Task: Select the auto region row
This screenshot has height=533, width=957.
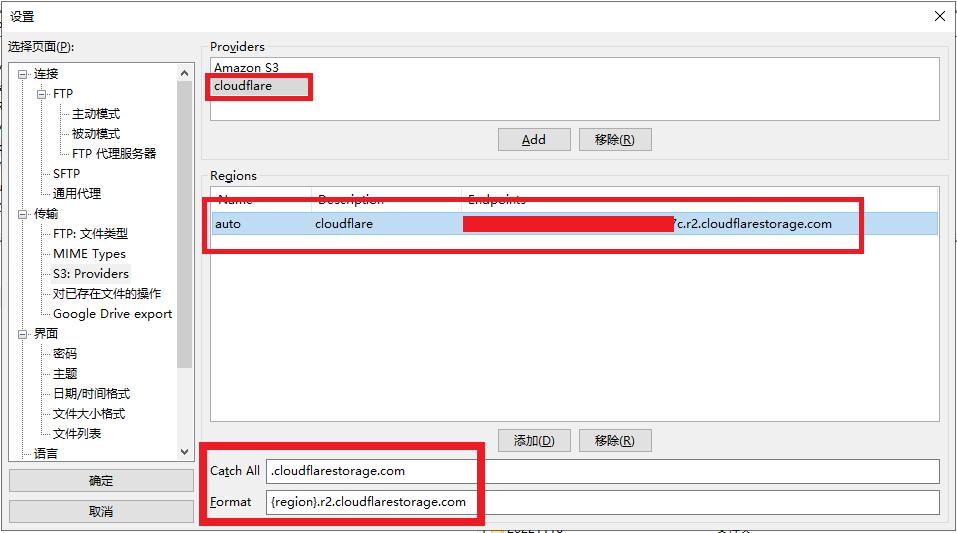Action: coord(574,224)
